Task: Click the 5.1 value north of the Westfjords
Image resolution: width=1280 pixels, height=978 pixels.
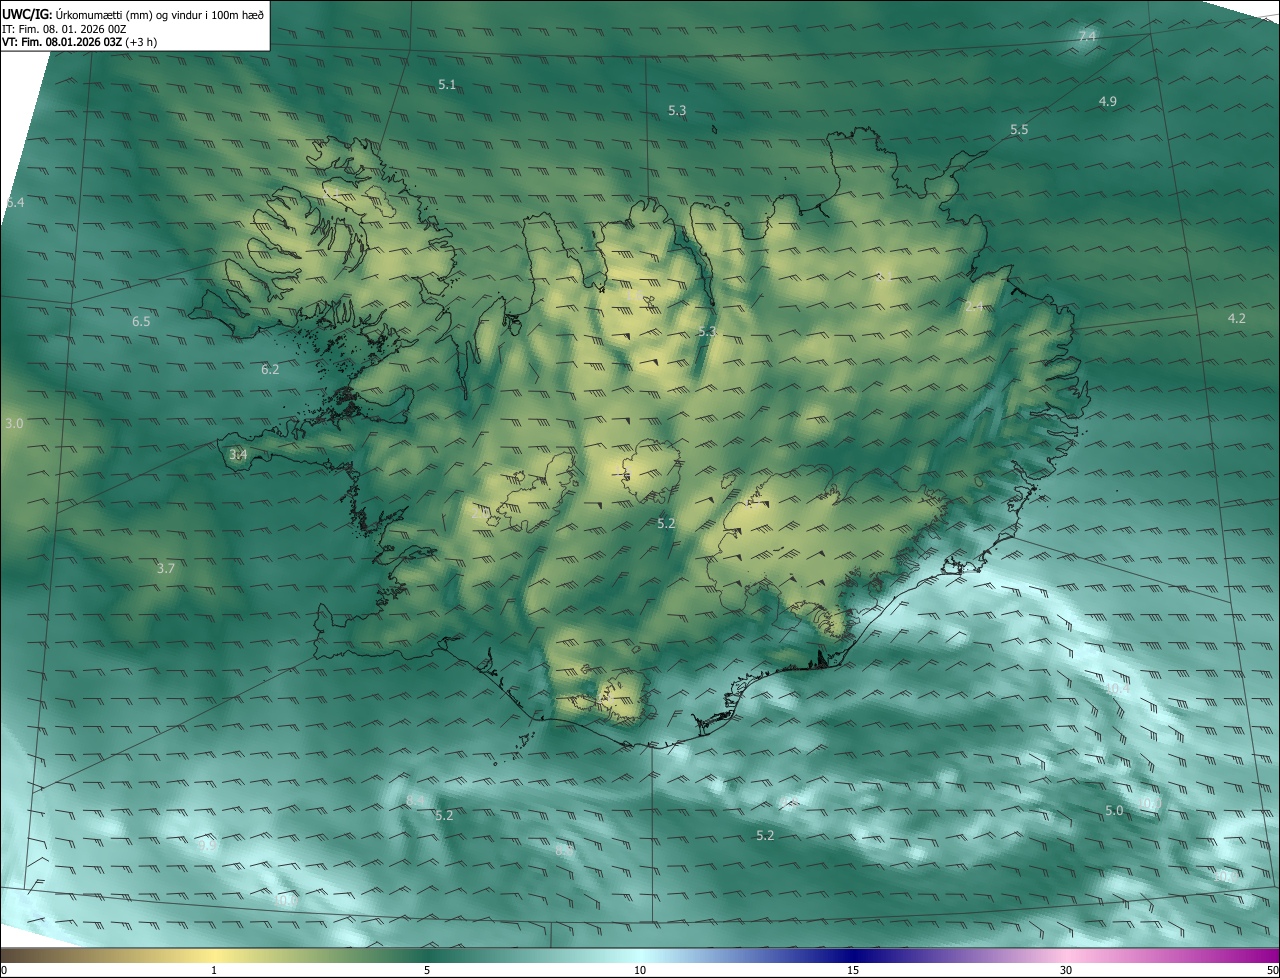Action: click(447, 85)
